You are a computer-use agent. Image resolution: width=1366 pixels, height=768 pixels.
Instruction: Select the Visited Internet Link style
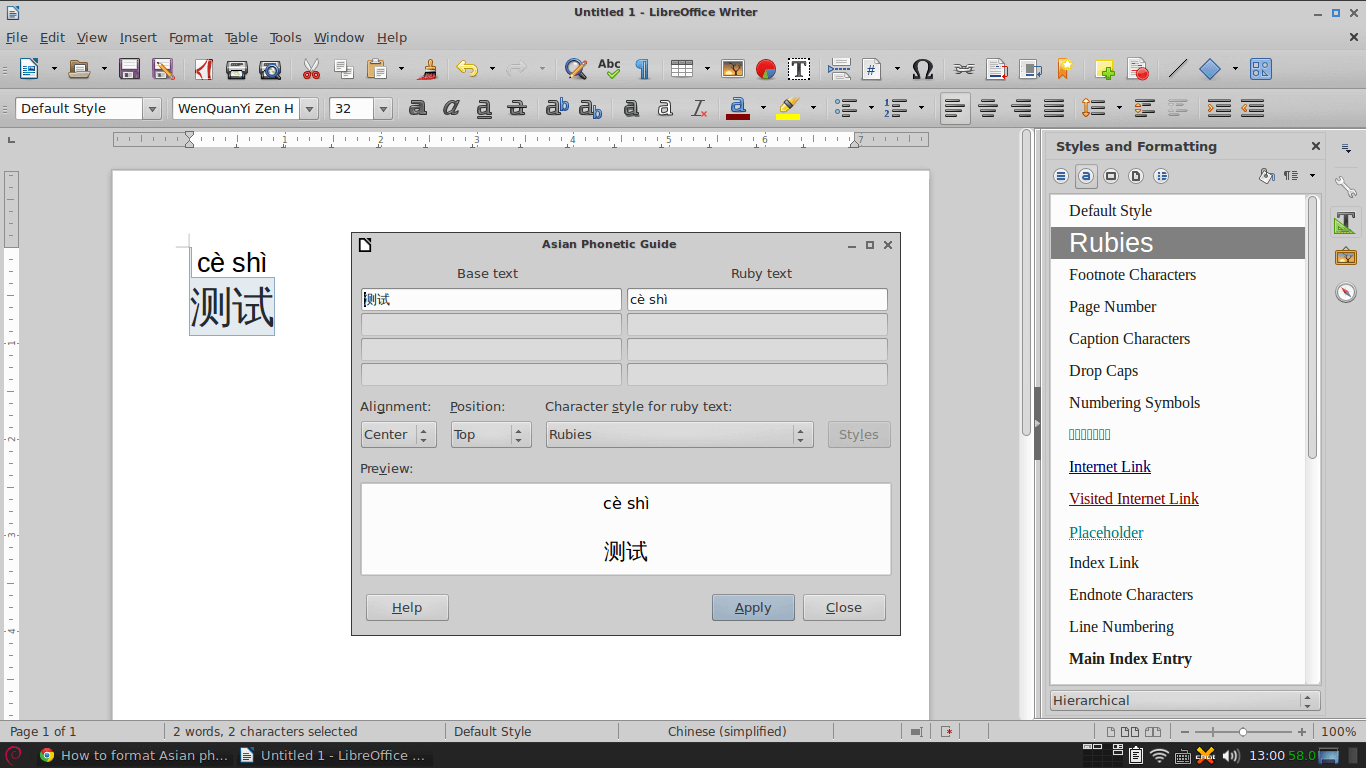pos(1134,499)
